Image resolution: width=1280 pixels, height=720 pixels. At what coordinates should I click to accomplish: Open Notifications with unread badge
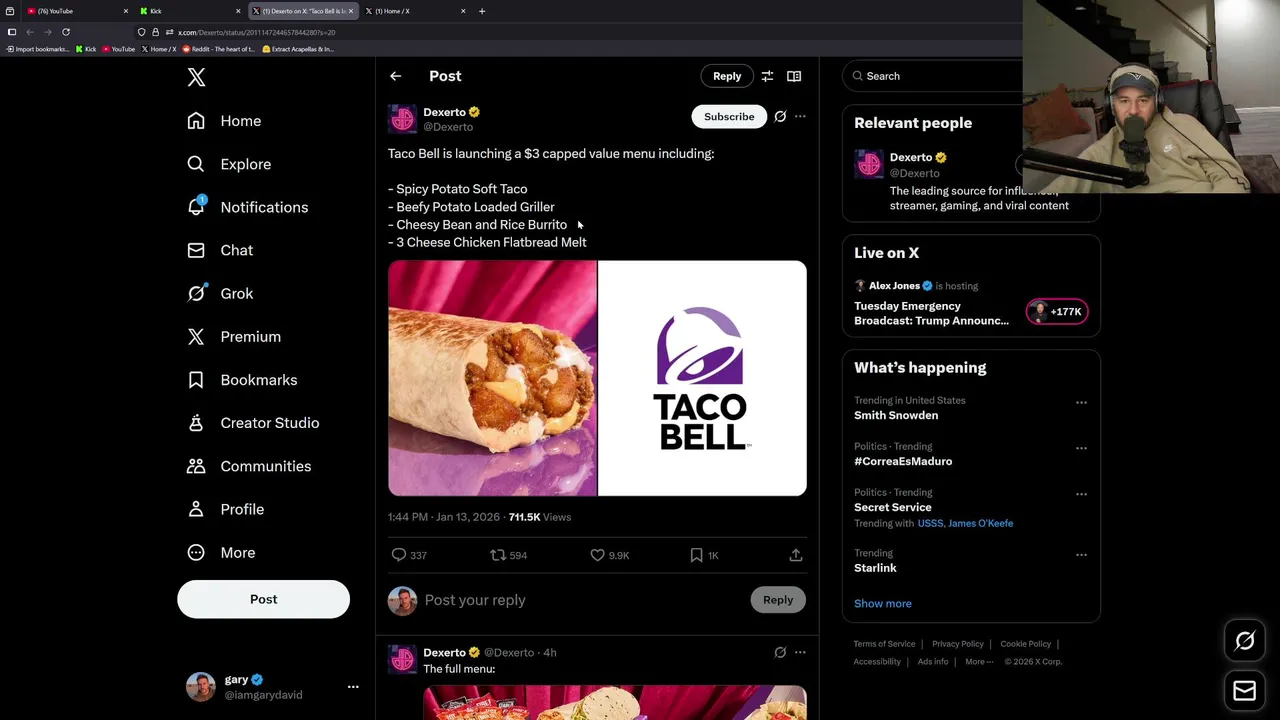click(x=248, y=207)
